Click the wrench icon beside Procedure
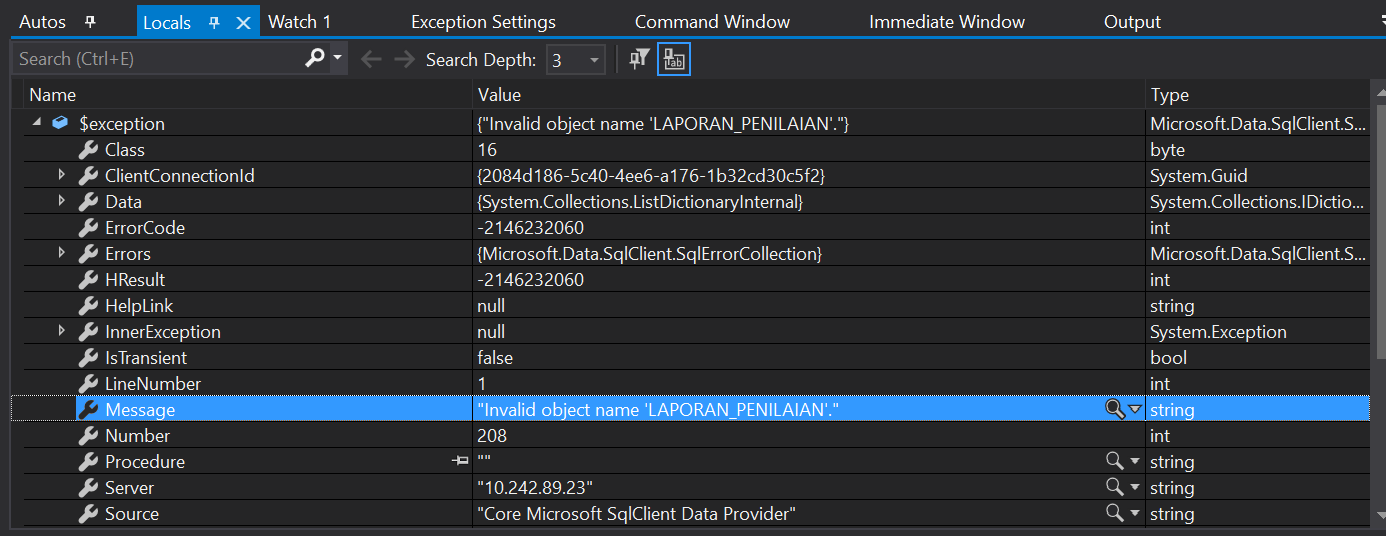Image resolution: width=1386 pixels, height=536 pixels. click(x=88, y=462)
